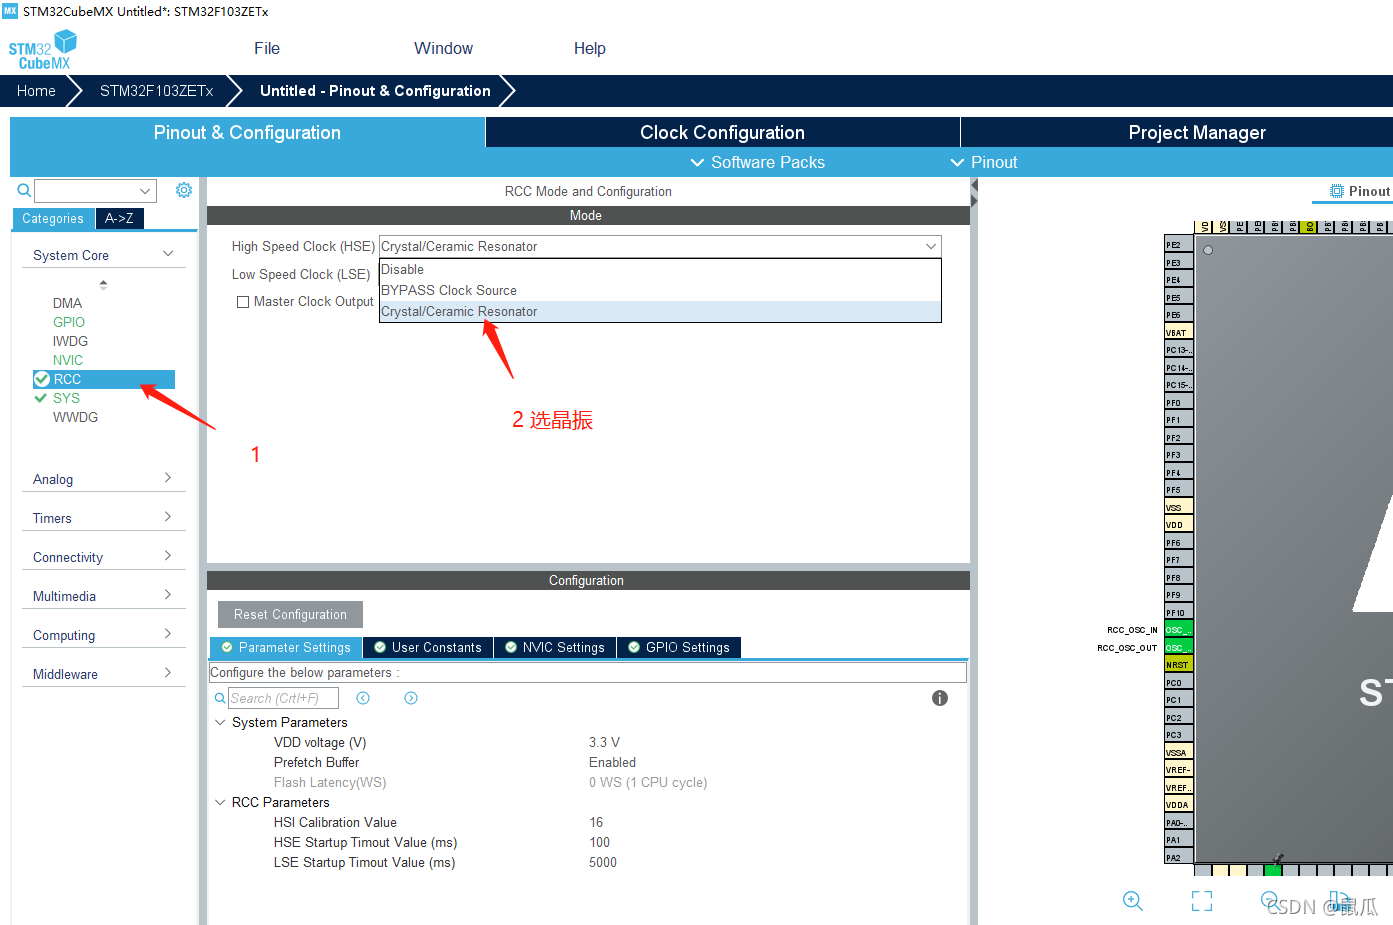Go to Home breadcrumb

pyautogui.click(x=36, y=91)
